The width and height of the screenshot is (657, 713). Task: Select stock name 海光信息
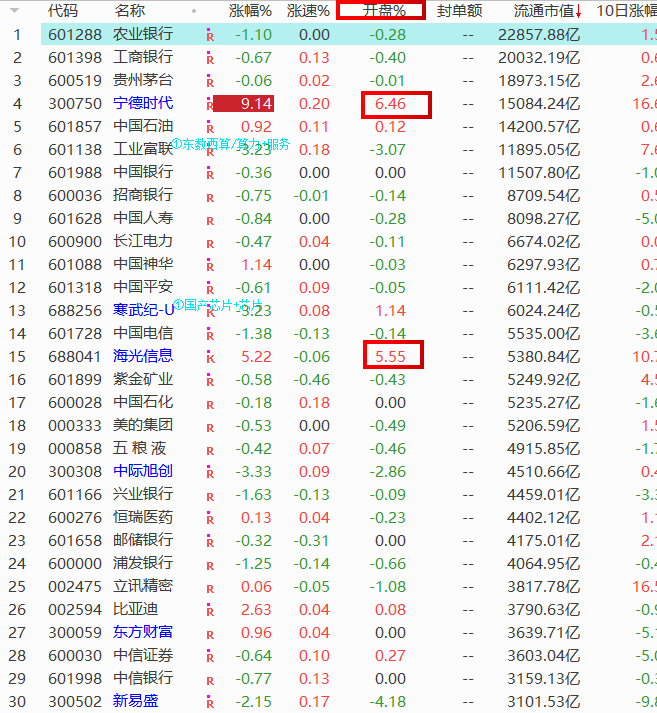click(143, 356)
